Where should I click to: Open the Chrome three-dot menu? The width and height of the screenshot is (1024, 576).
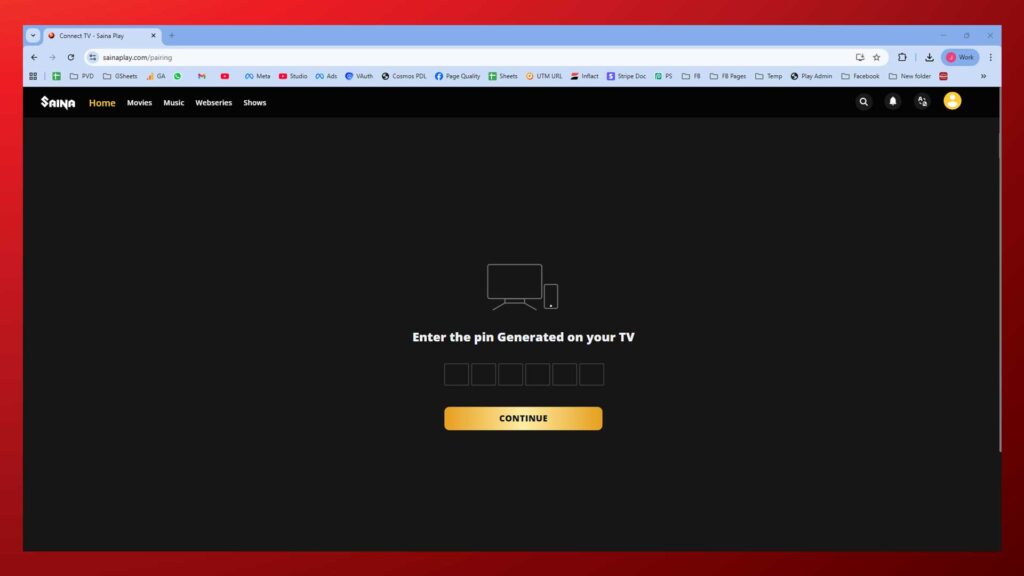click(990, 57)
